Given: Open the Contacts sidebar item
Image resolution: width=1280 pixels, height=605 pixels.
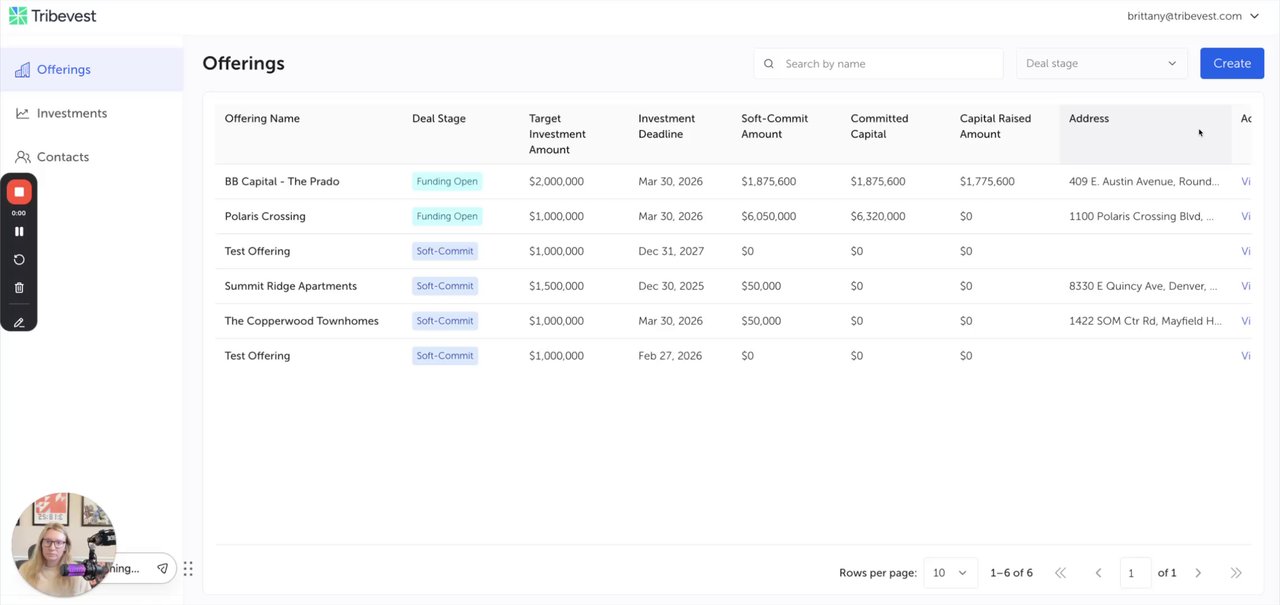Looking at the screenshot, I should click(x=62, y=157).
